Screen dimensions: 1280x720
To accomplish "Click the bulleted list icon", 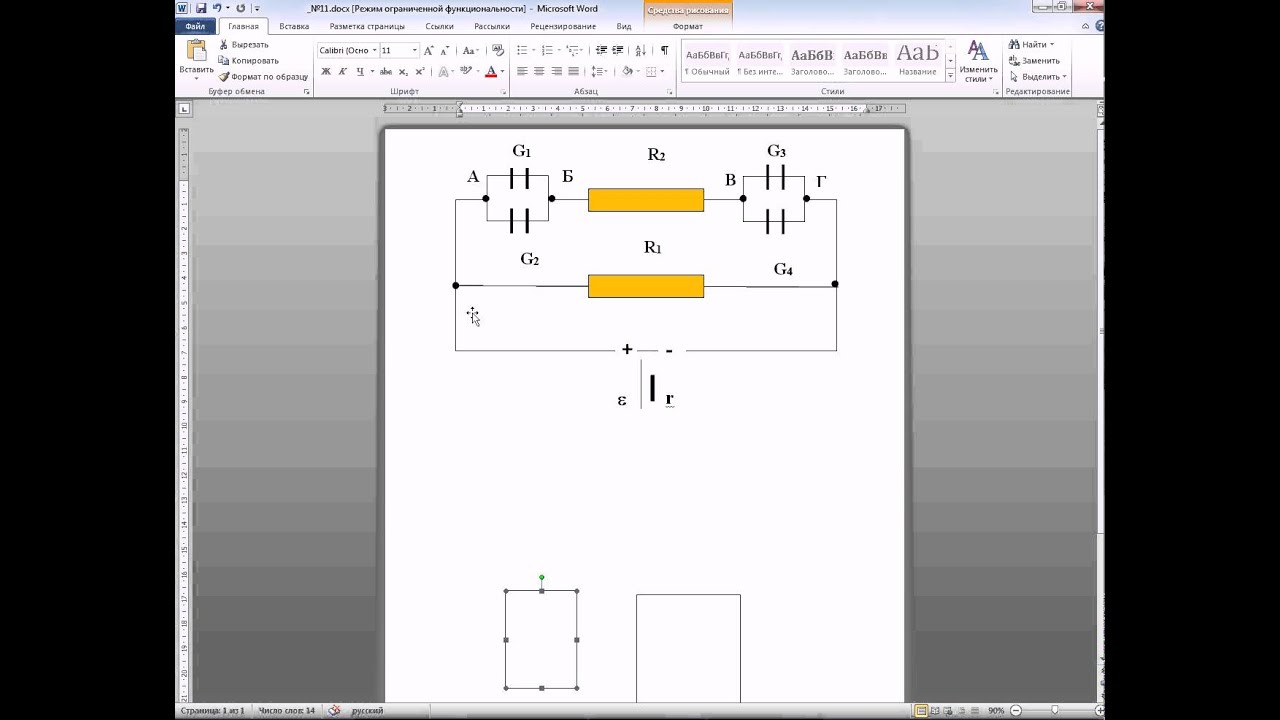I will pyautogui.click(x=522, y=50).
